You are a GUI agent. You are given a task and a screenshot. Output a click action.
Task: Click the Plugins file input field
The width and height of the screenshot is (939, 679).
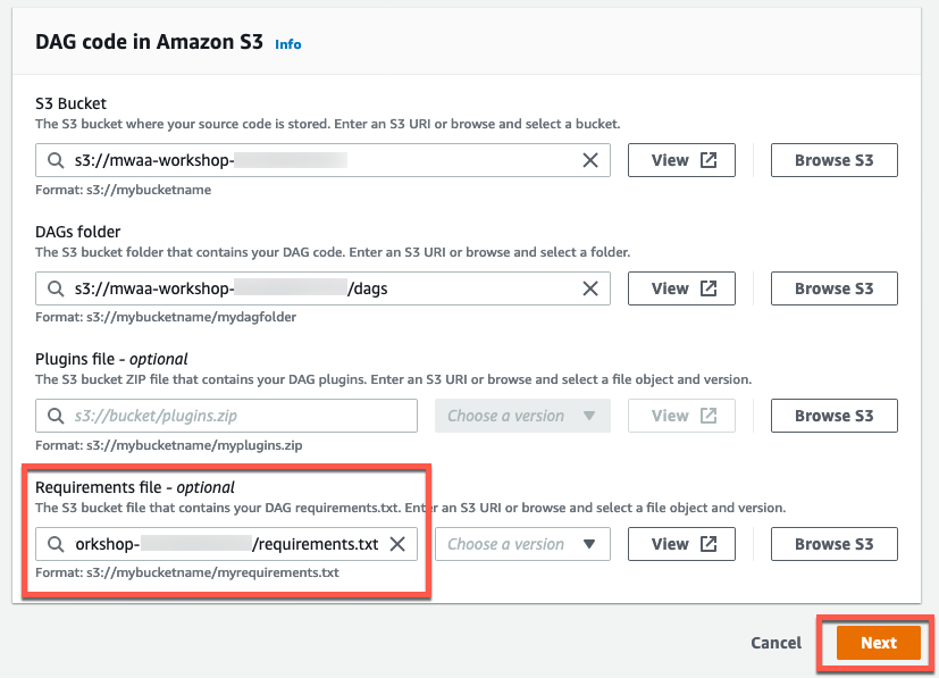point(240,416)
